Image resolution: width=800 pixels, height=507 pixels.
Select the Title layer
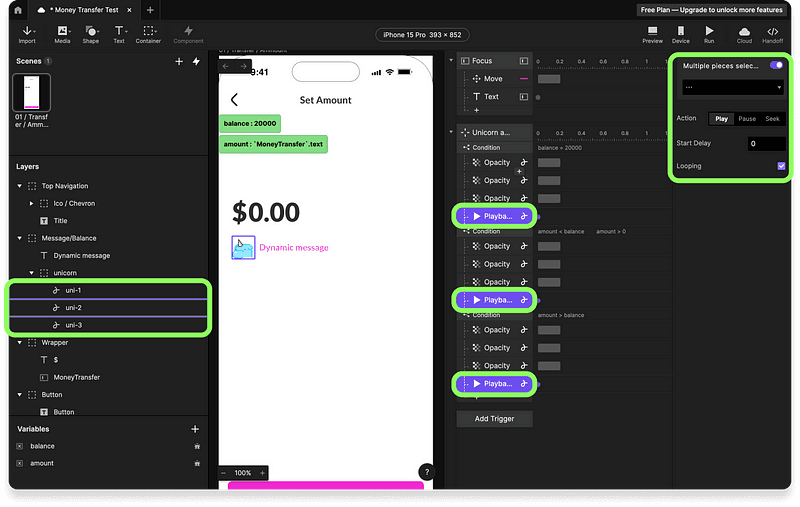coord(60,221)
